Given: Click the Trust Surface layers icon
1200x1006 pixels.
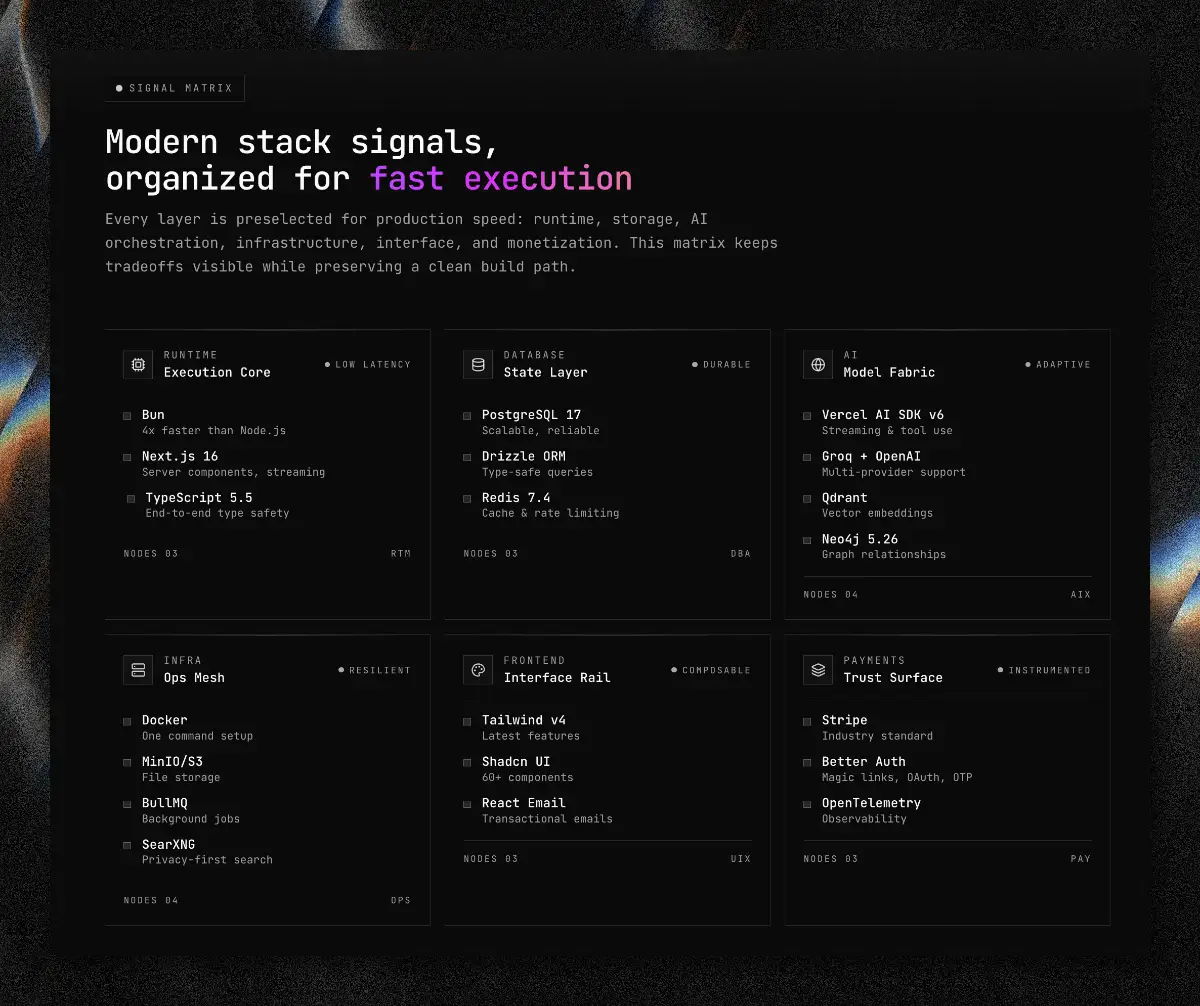Looking at the screenshot, I should tap(818, 670).
